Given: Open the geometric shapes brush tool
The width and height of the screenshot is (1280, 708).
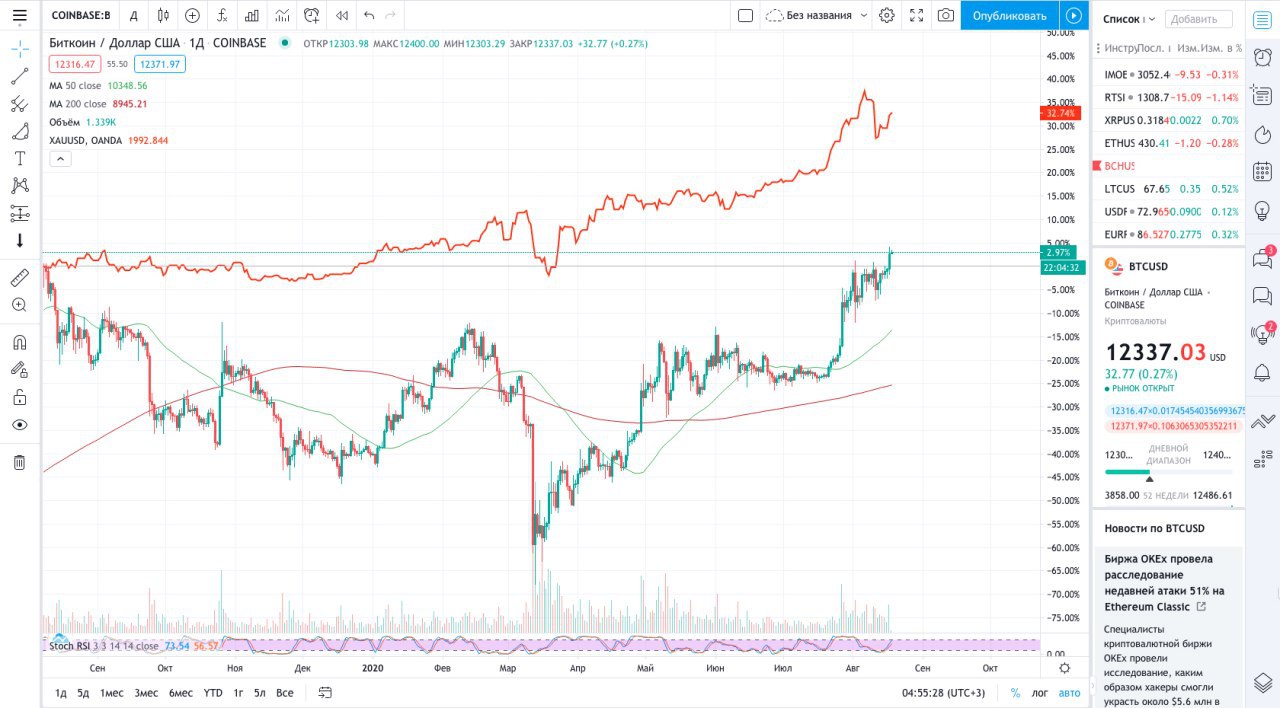Looking at the screenshot, I should click(19, 131).
